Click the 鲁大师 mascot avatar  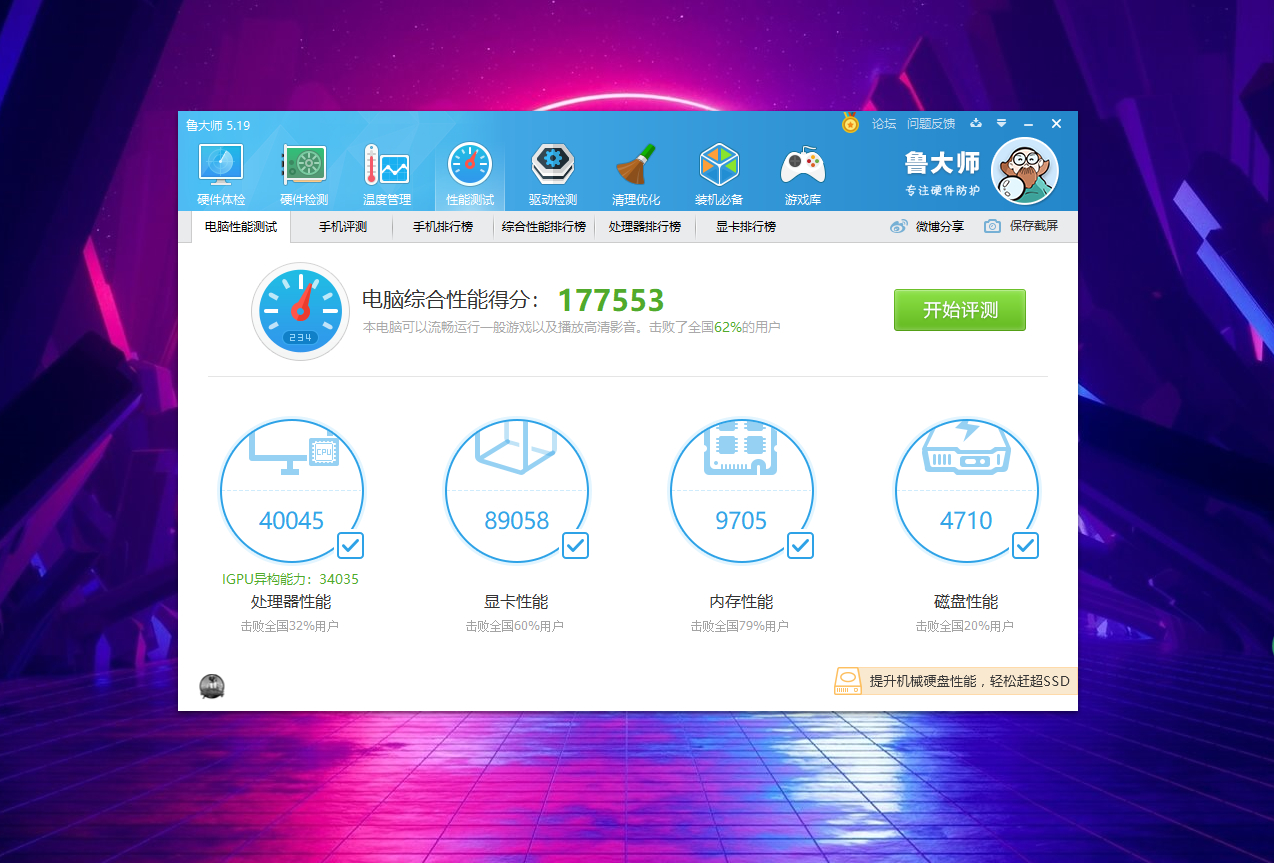tap(1024, 170)
